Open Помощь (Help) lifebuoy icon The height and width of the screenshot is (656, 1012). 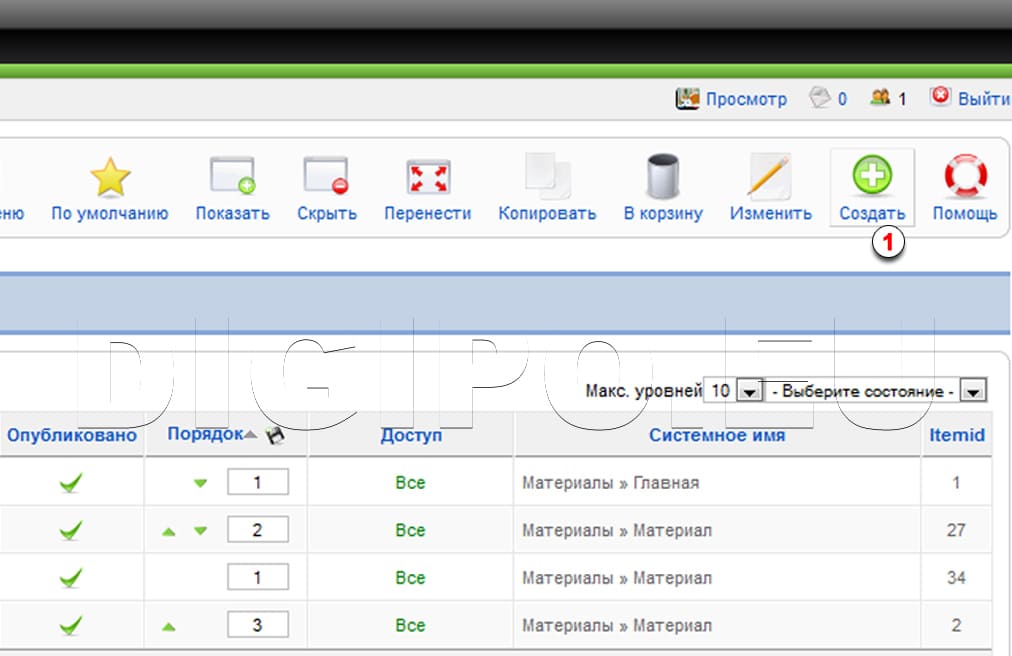[965, 178]
